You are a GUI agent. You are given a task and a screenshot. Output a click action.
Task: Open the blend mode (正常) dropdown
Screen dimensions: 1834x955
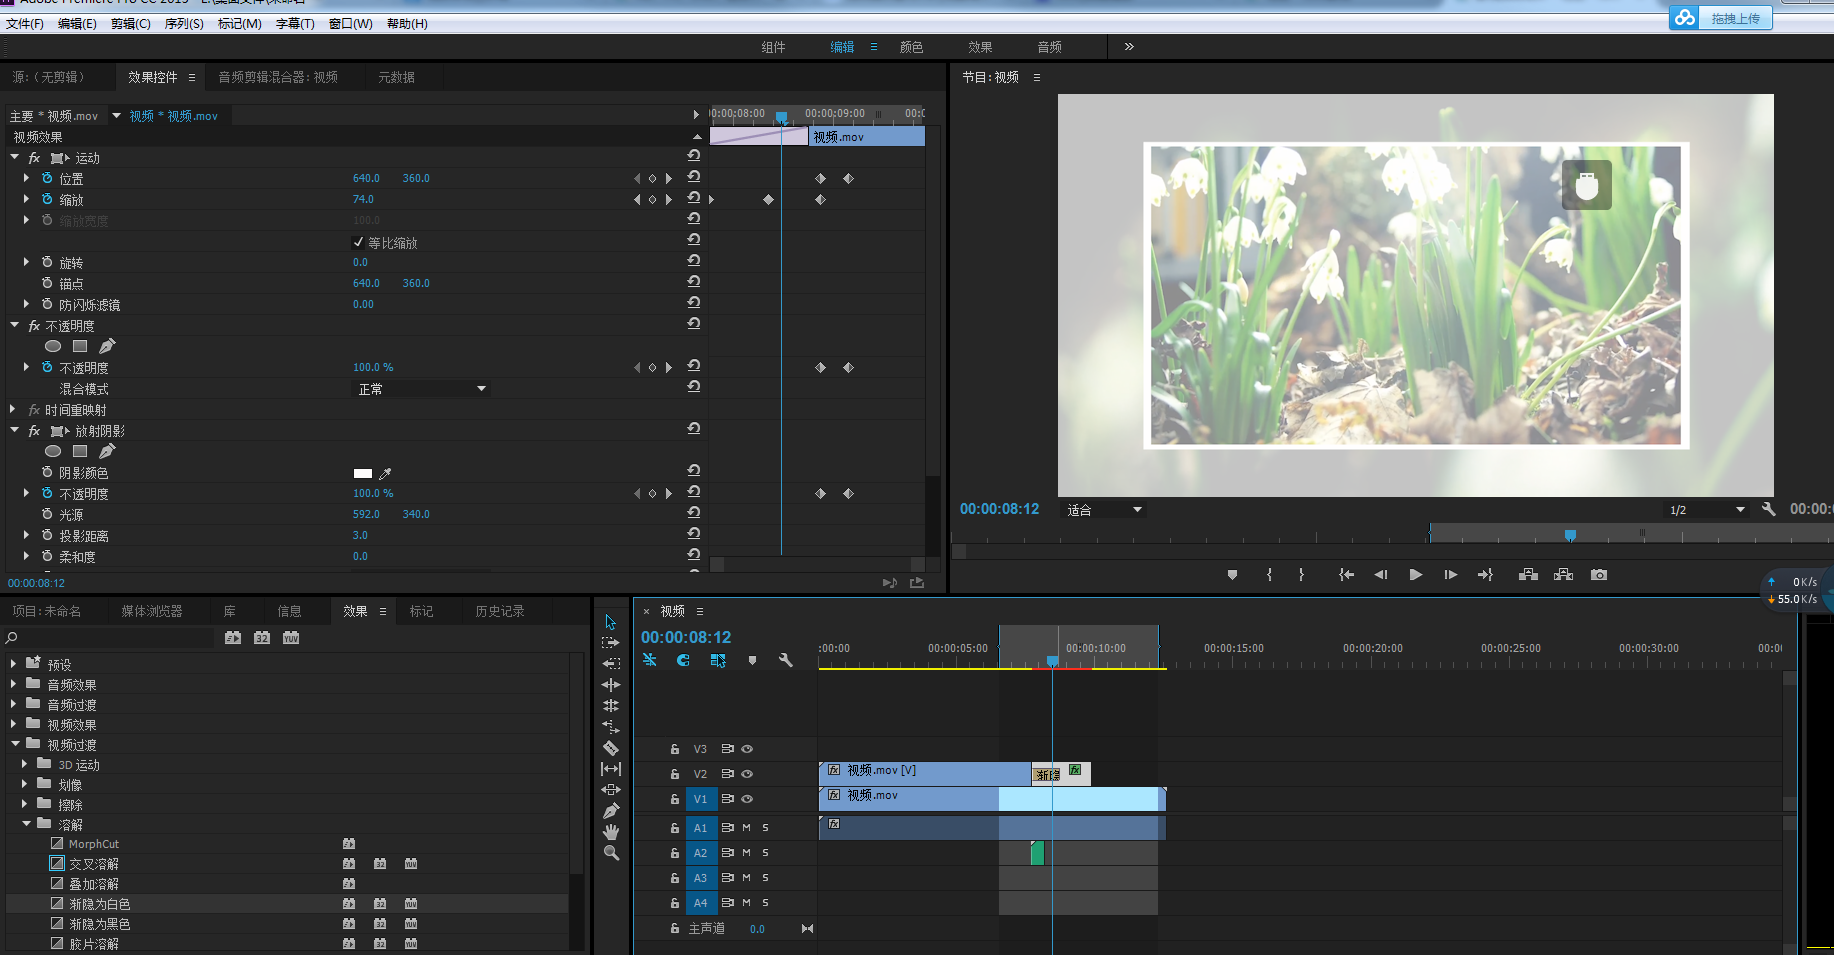[422, 389]
